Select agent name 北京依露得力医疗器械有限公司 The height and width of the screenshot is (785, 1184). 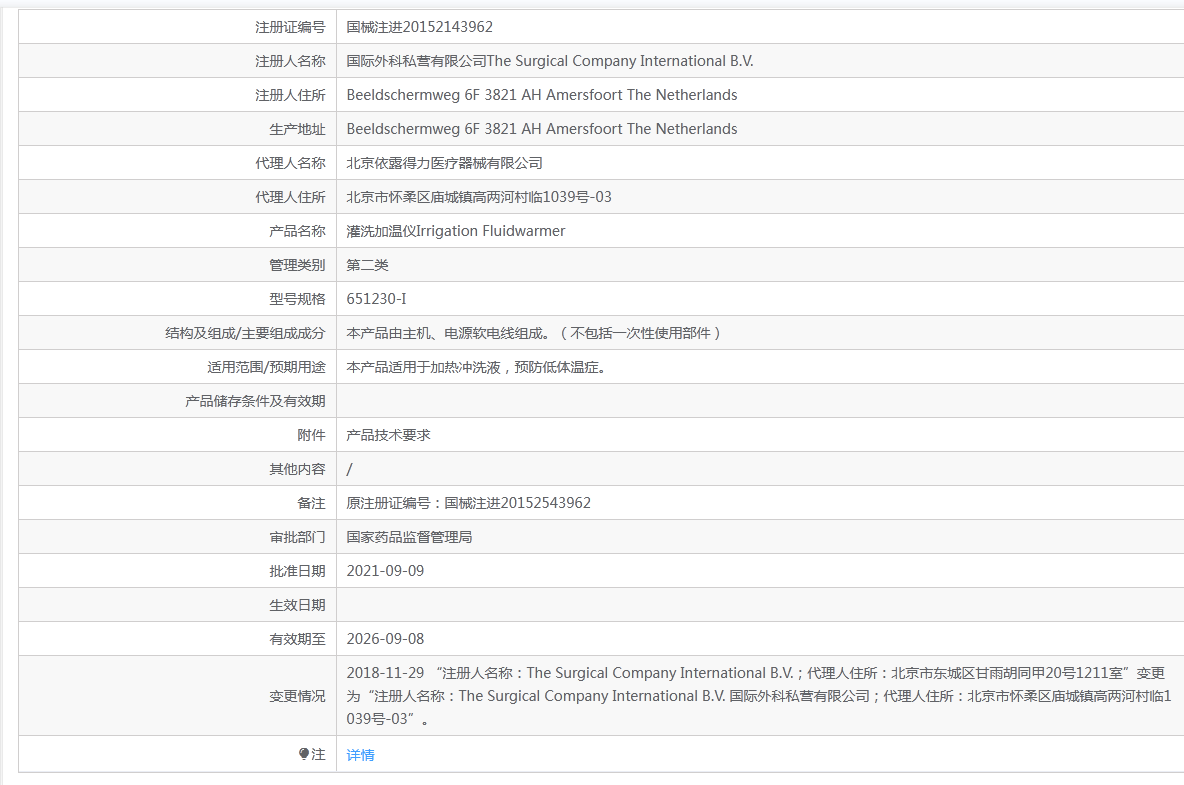(445, 163)
